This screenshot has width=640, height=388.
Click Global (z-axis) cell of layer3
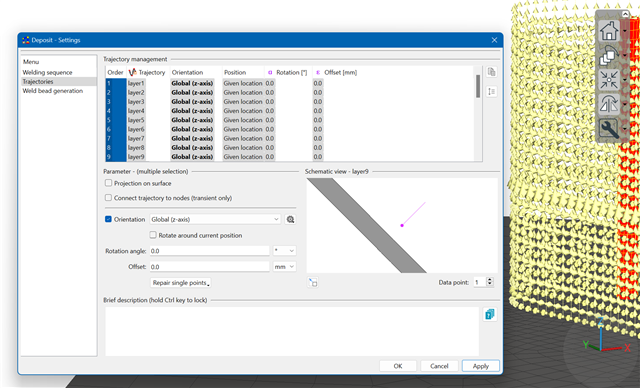tap(192, 102)
